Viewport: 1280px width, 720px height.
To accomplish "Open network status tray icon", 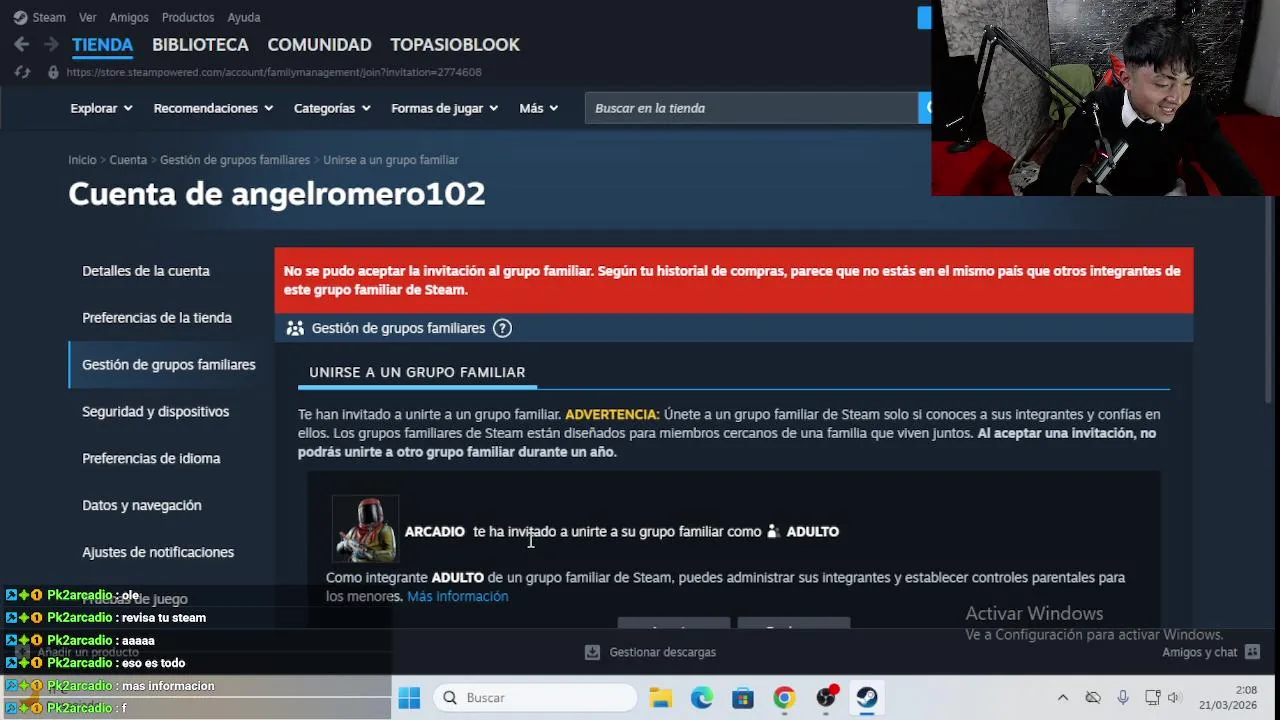I will pos(1152,697).
